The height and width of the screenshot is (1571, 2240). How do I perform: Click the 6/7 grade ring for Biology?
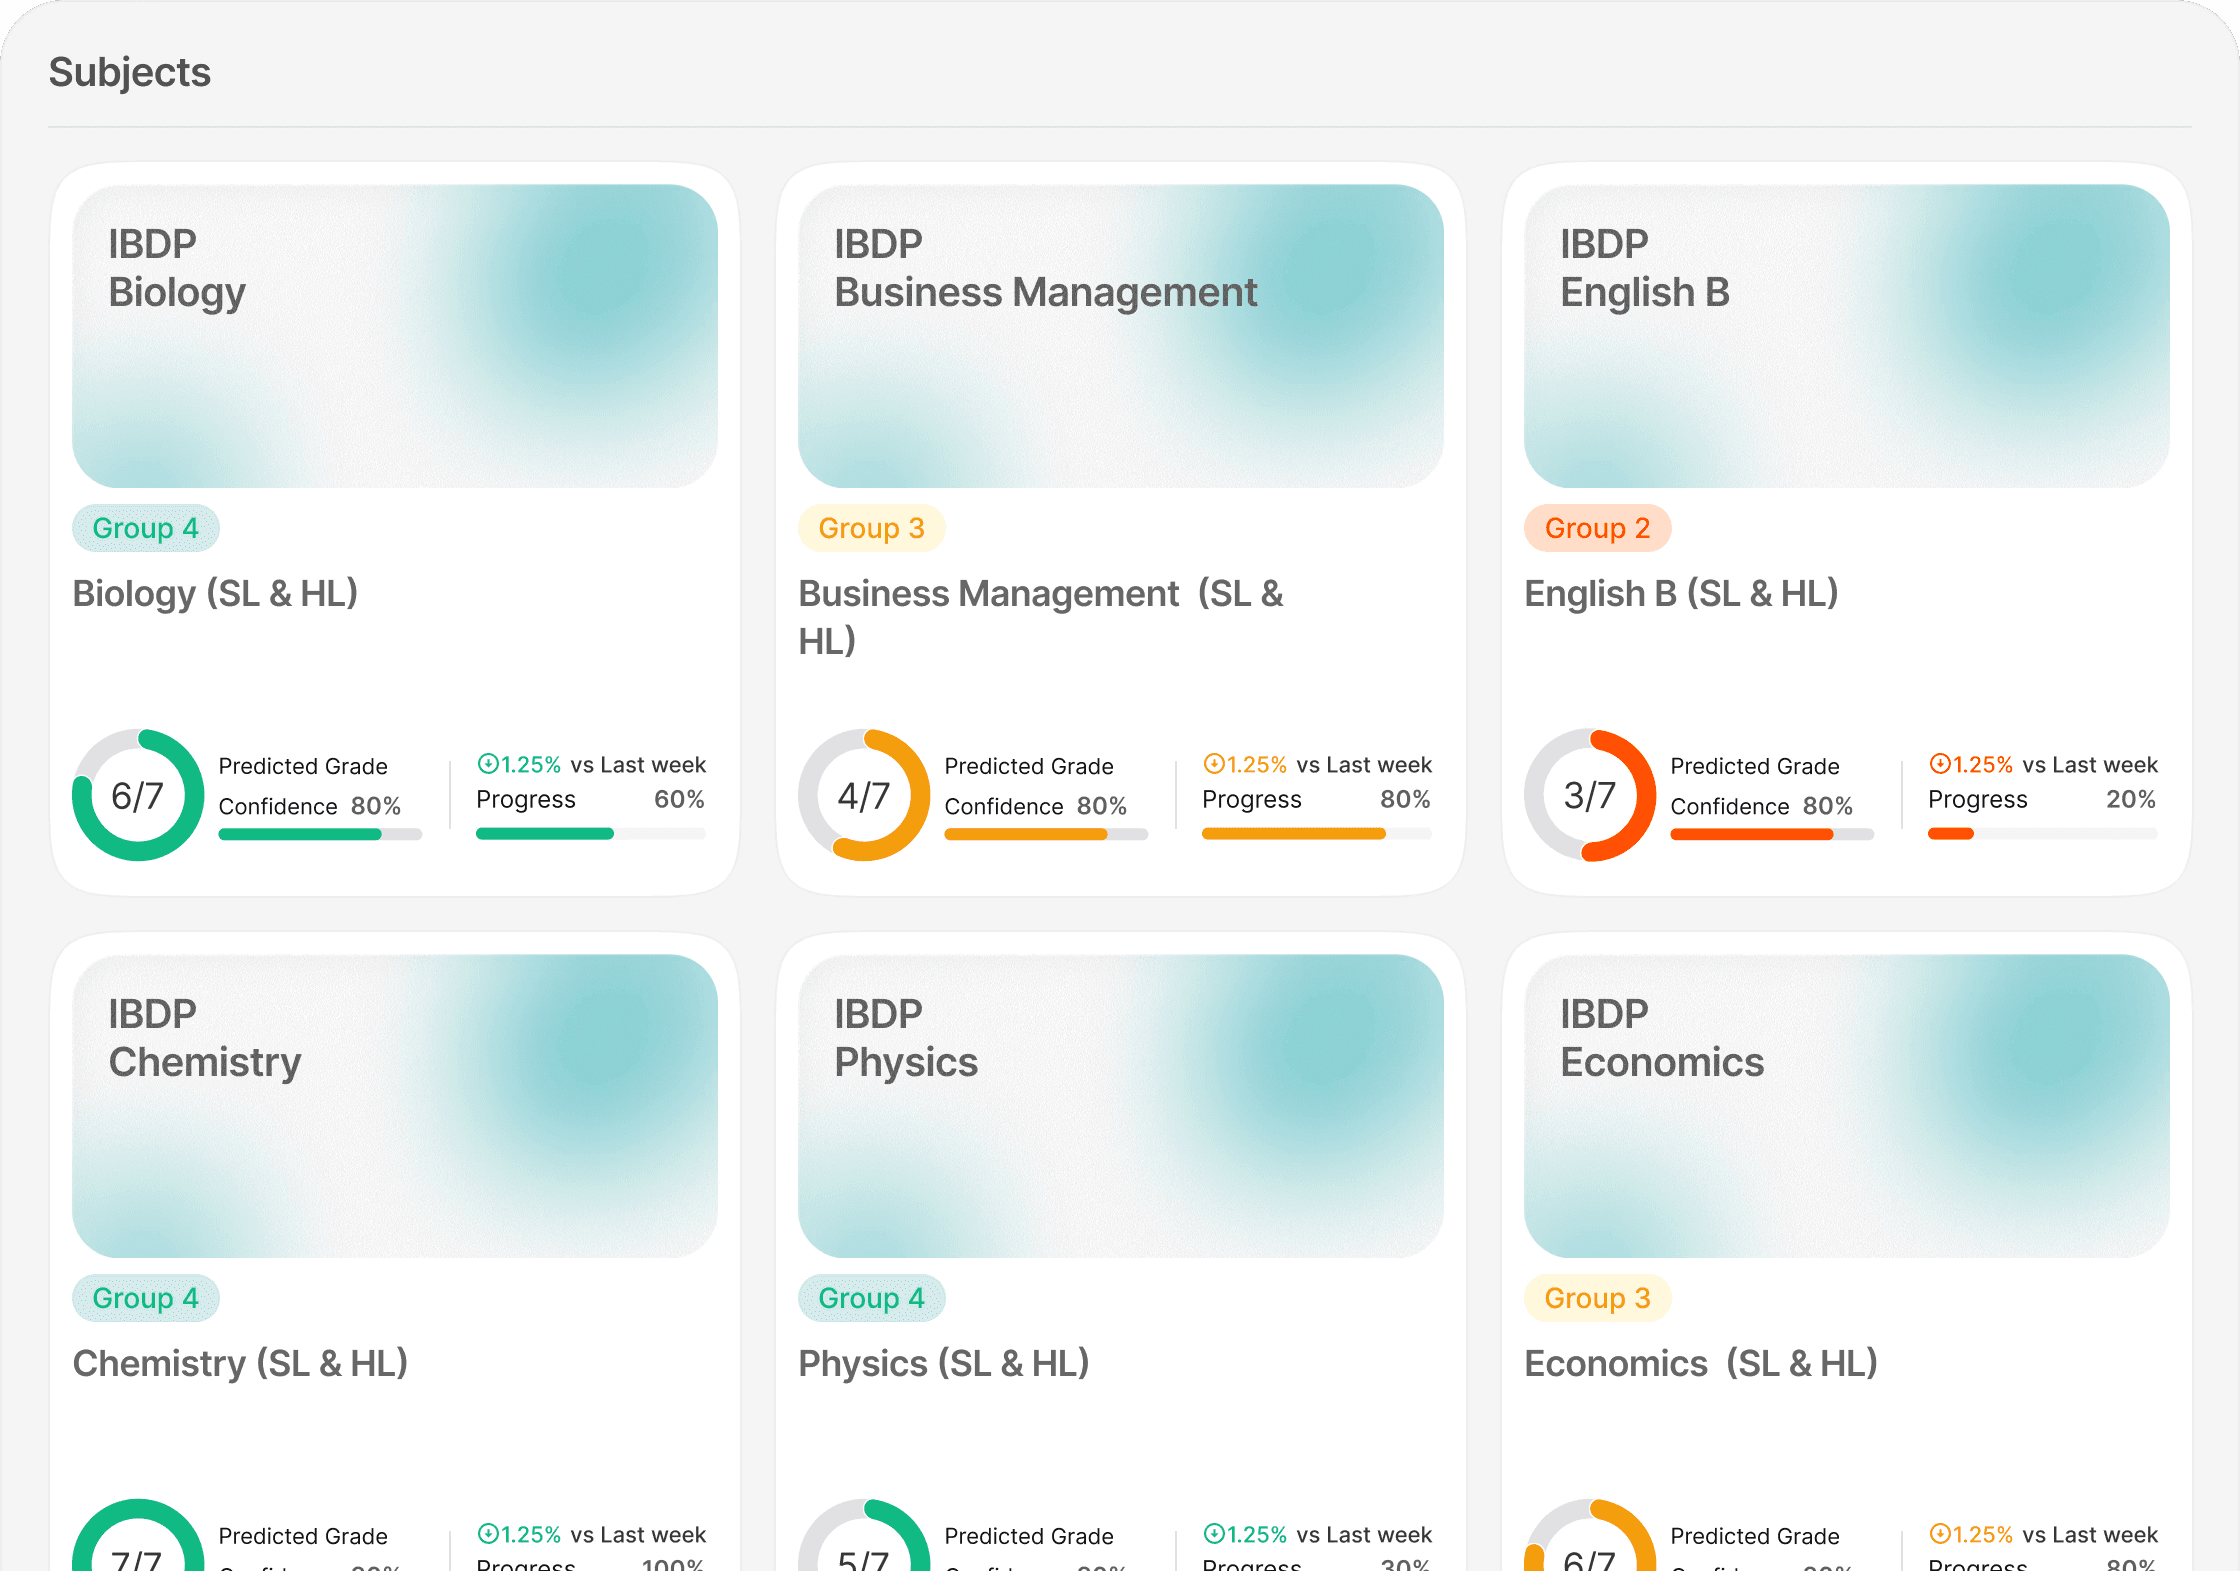click(x=138, y=795)
